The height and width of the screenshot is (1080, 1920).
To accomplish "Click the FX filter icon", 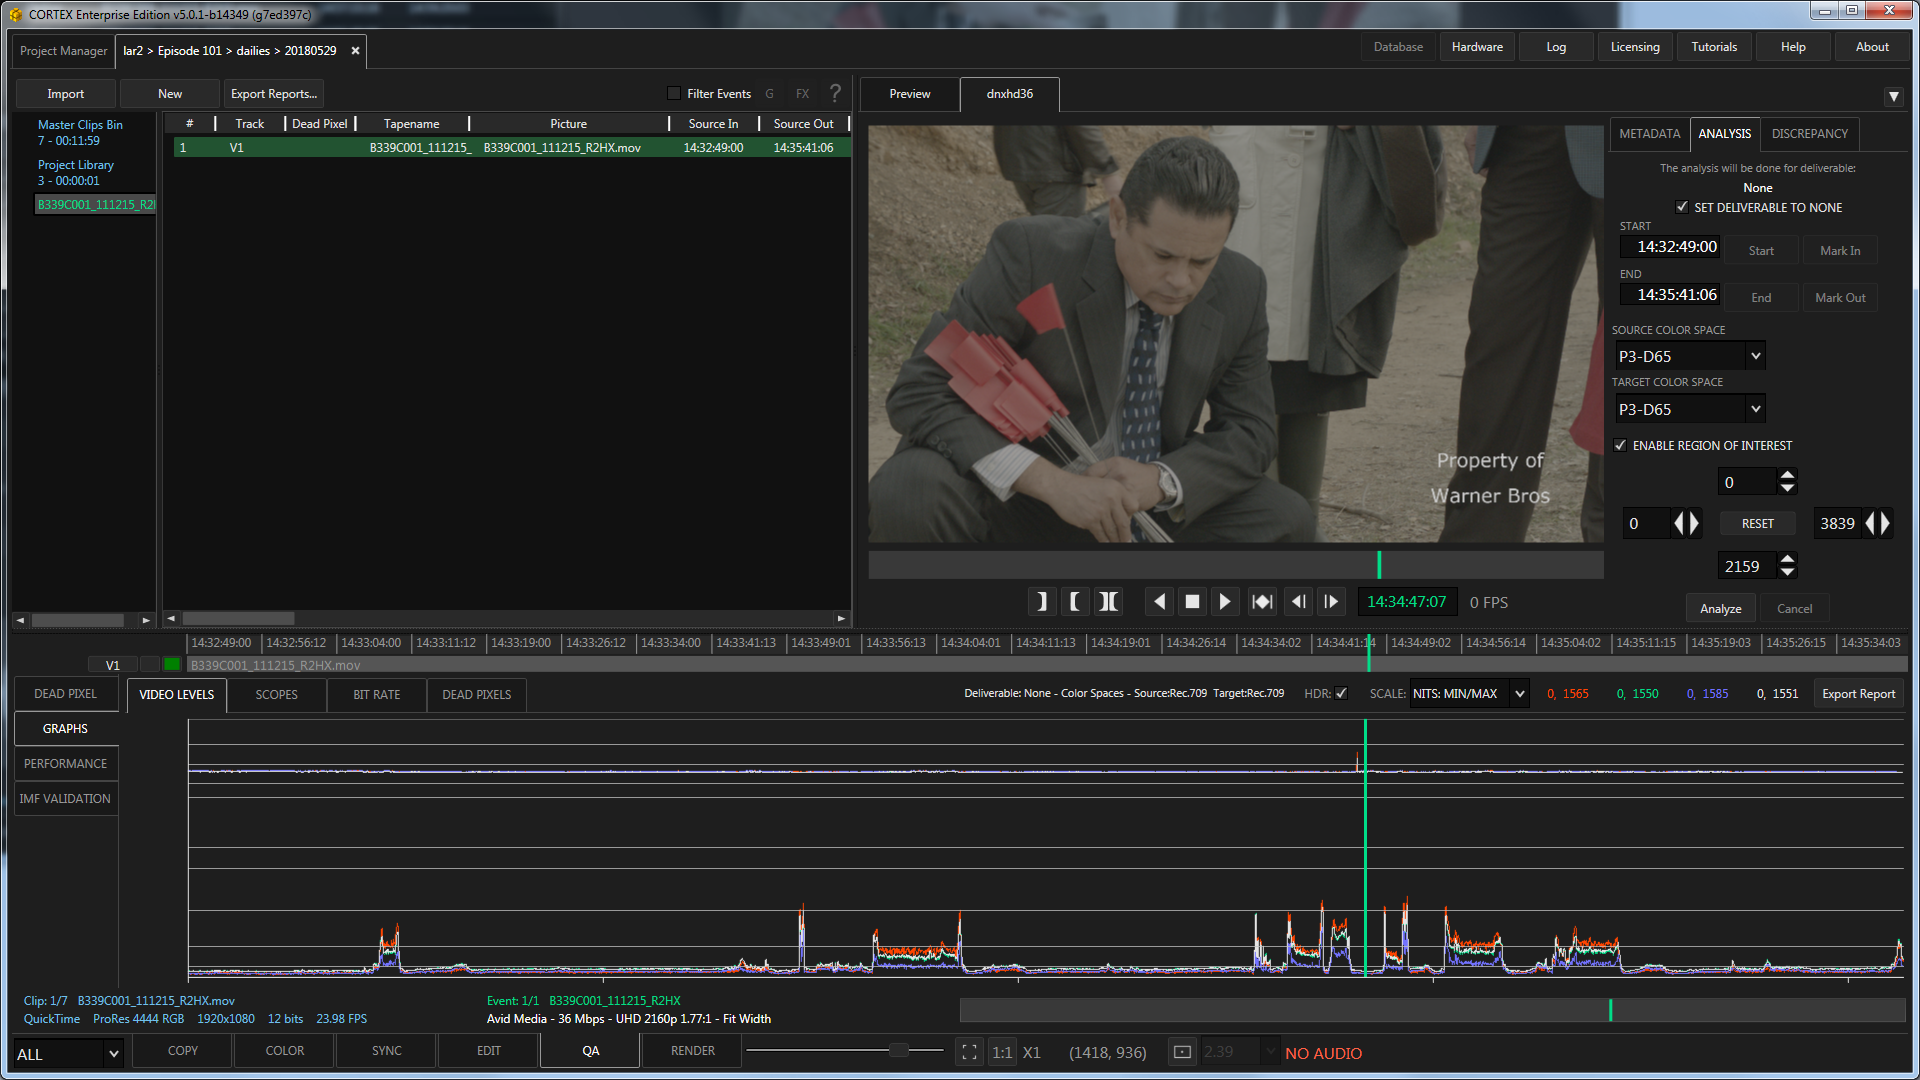I will tap(802, 94).
